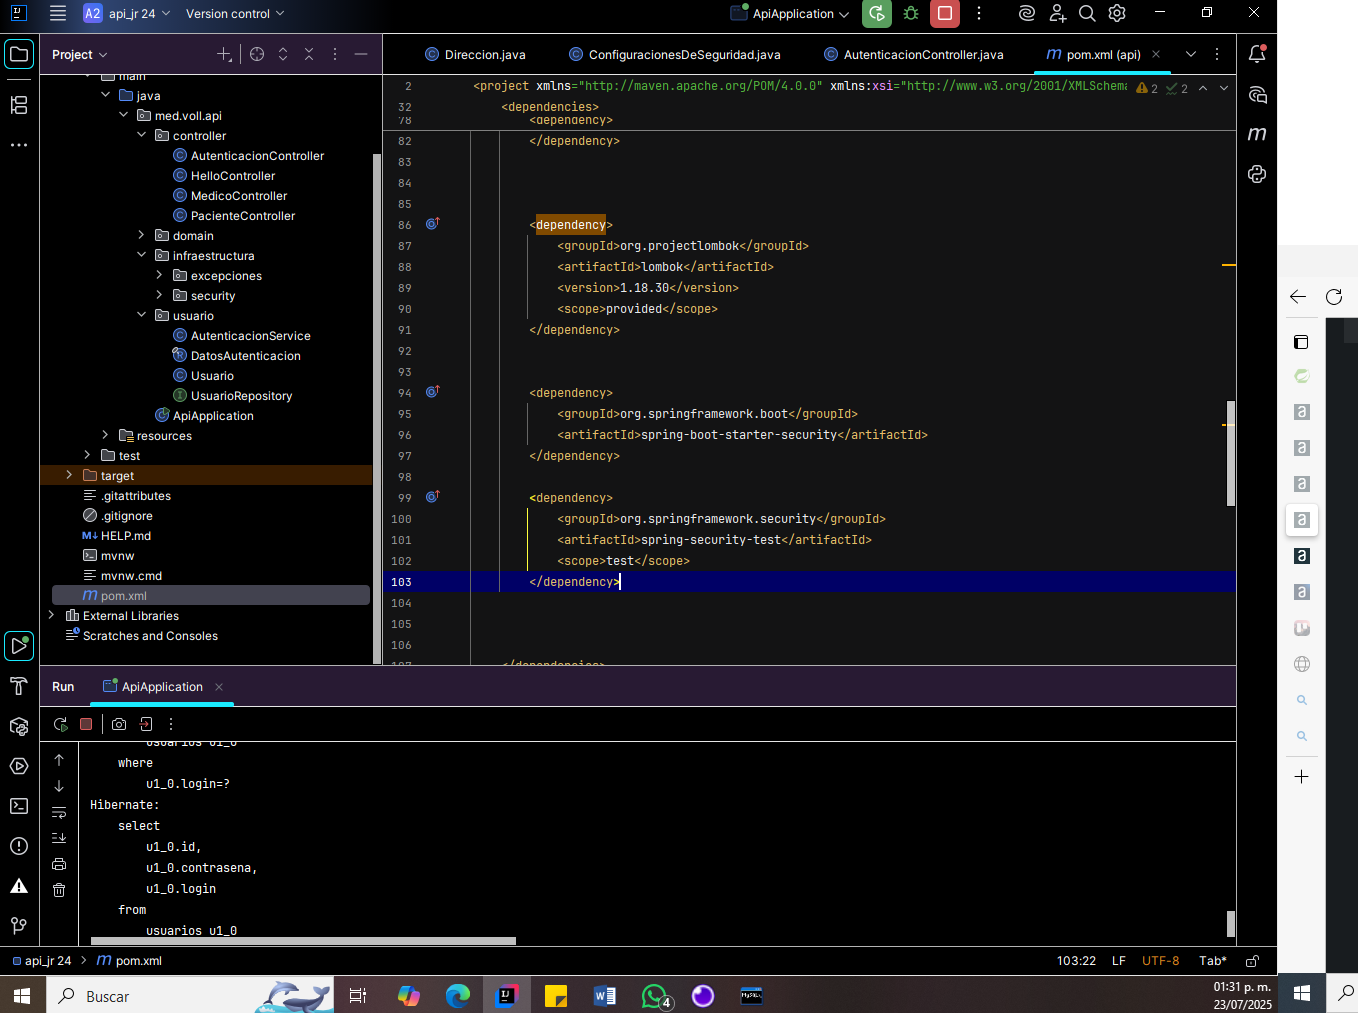Open Microsoft Word from the taskbar
The width and height of the screenshot is (1358, 1013).
[x=605, y=996]
